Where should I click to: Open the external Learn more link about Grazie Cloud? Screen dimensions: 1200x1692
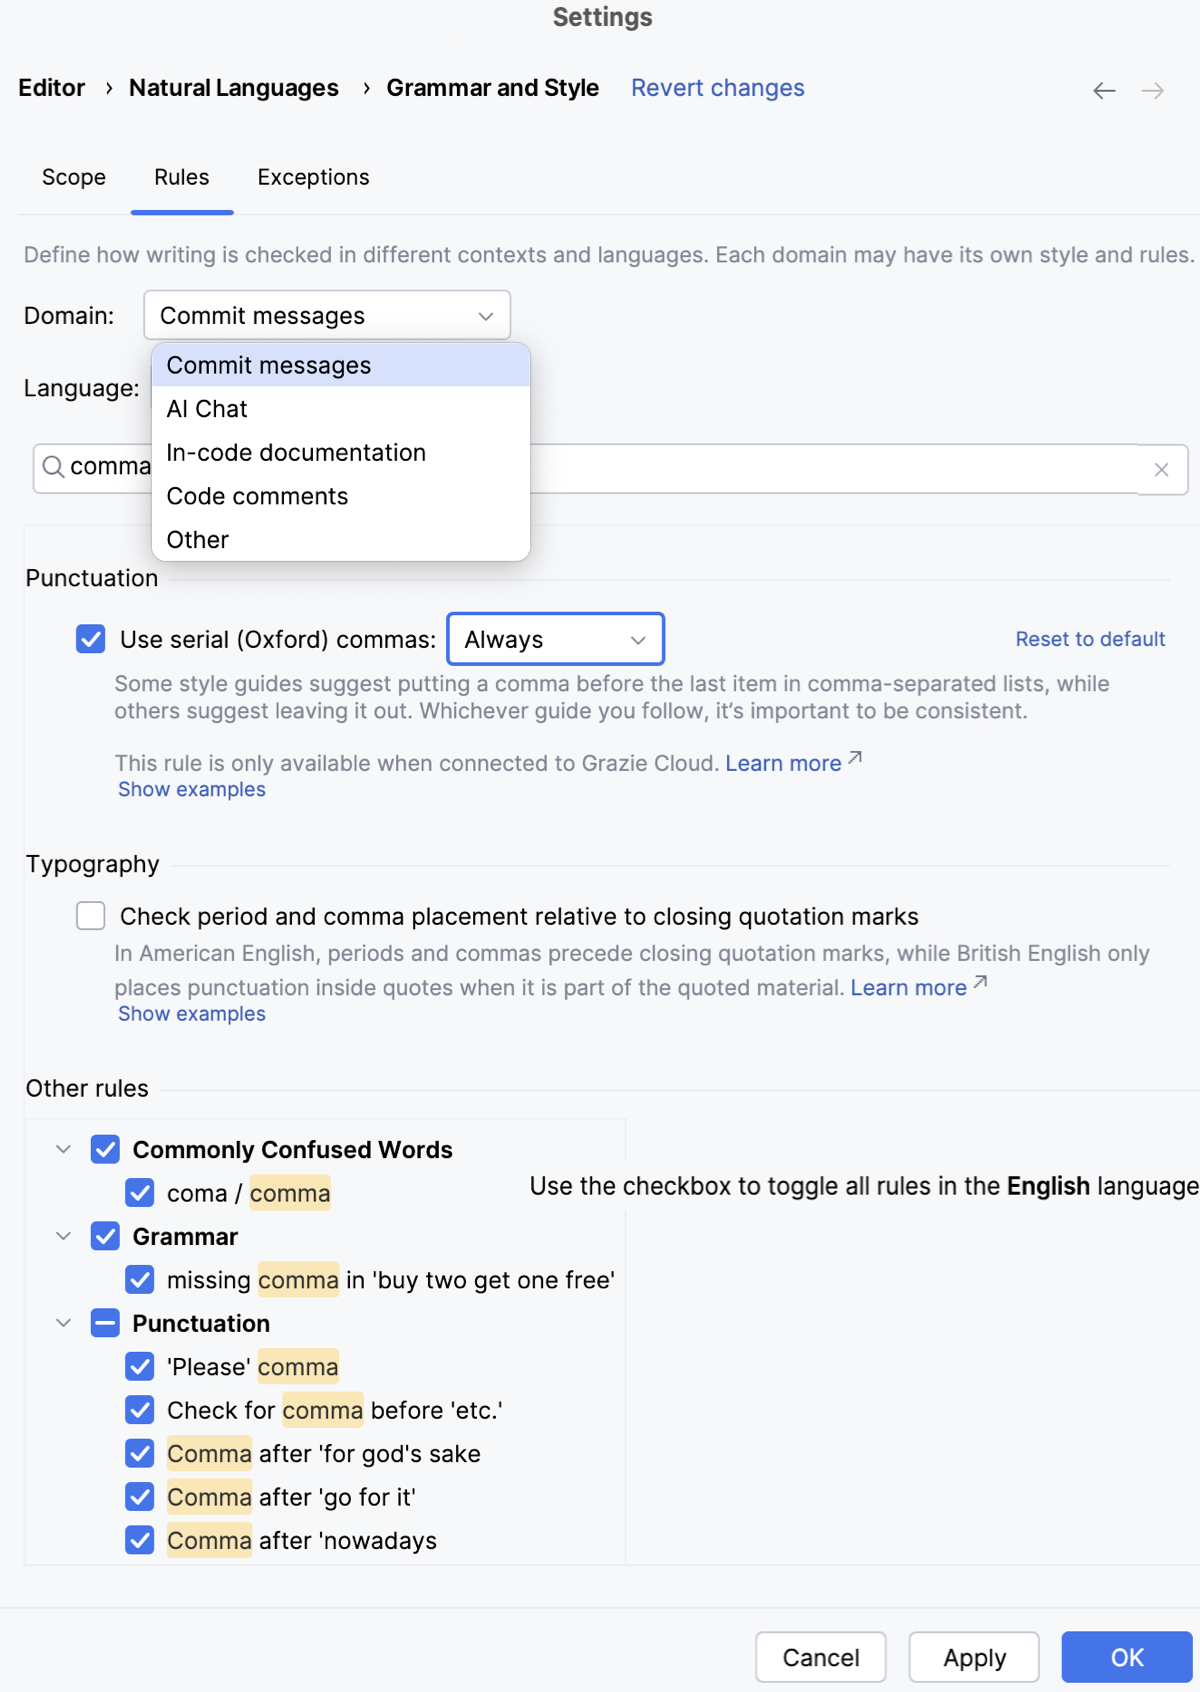784,763
